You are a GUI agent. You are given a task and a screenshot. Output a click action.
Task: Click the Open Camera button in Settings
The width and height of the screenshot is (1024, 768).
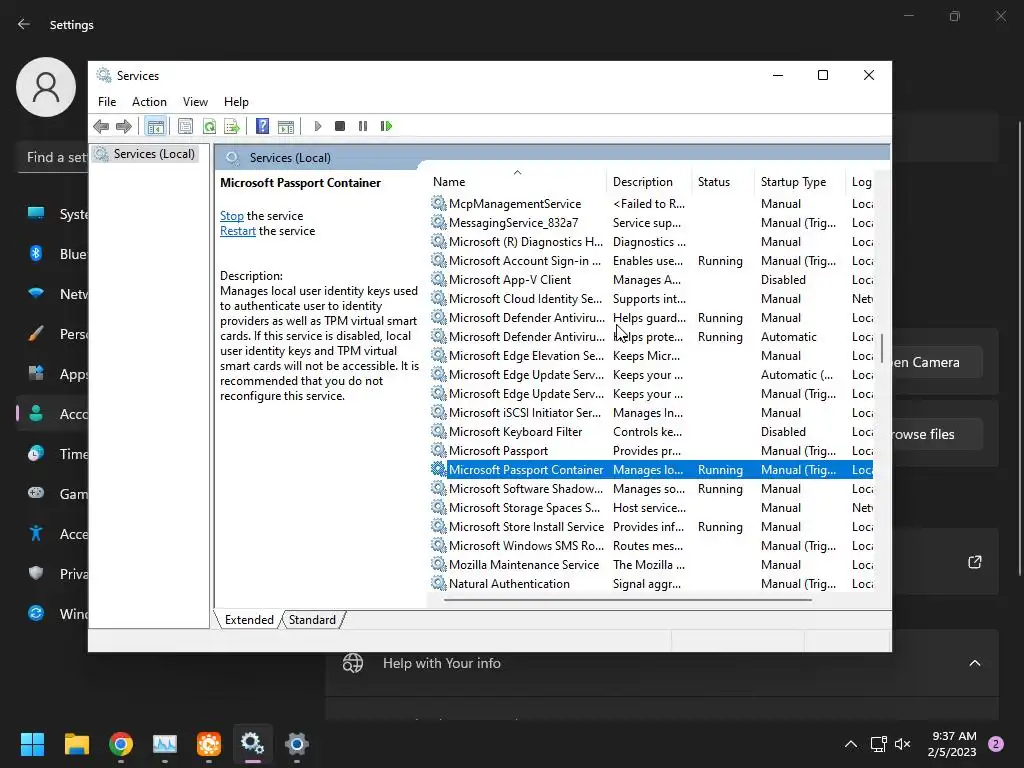click(x=937, y=362)
